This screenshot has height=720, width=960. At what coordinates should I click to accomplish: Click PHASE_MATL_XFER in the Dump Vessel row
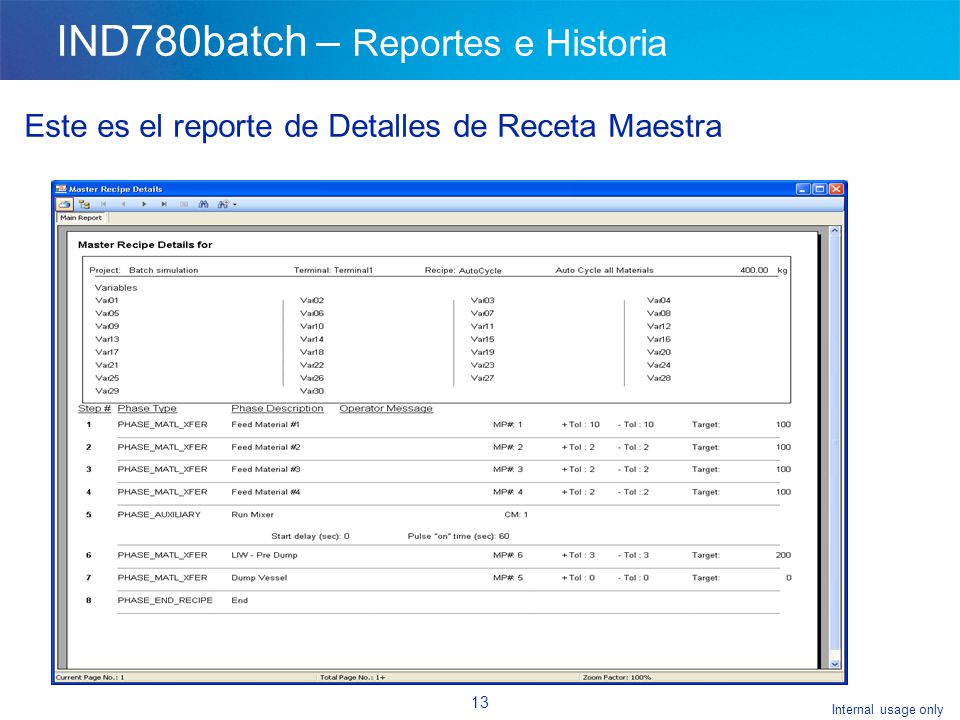(x=162, y=578)
